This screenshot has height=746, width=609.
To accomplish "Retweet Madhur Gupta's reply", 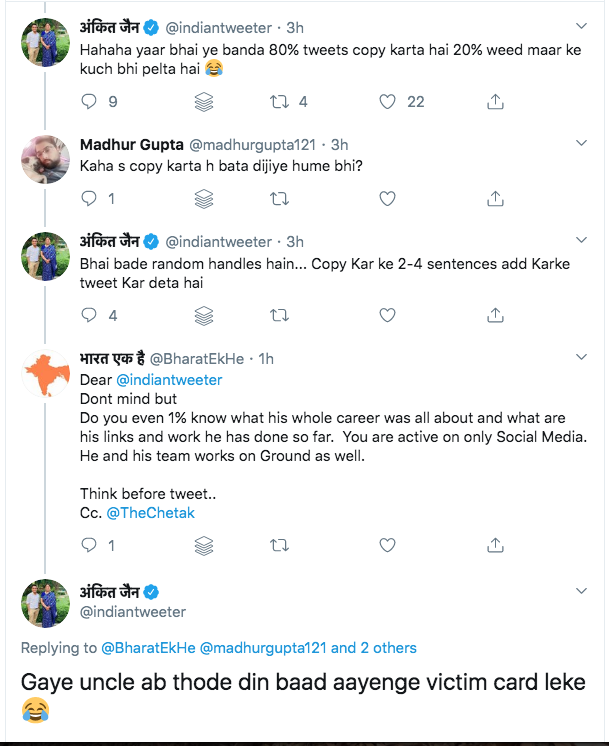I will coord(281,199).
